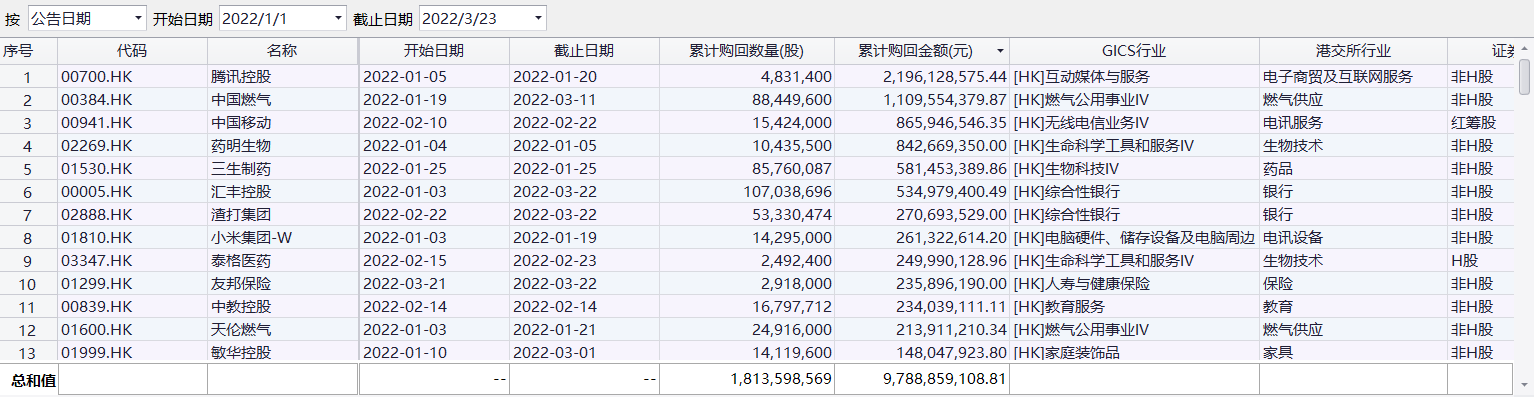Select the GICS行业 column header
This screenshot has width=1534, height=397.
click(x=1134, y=51)
